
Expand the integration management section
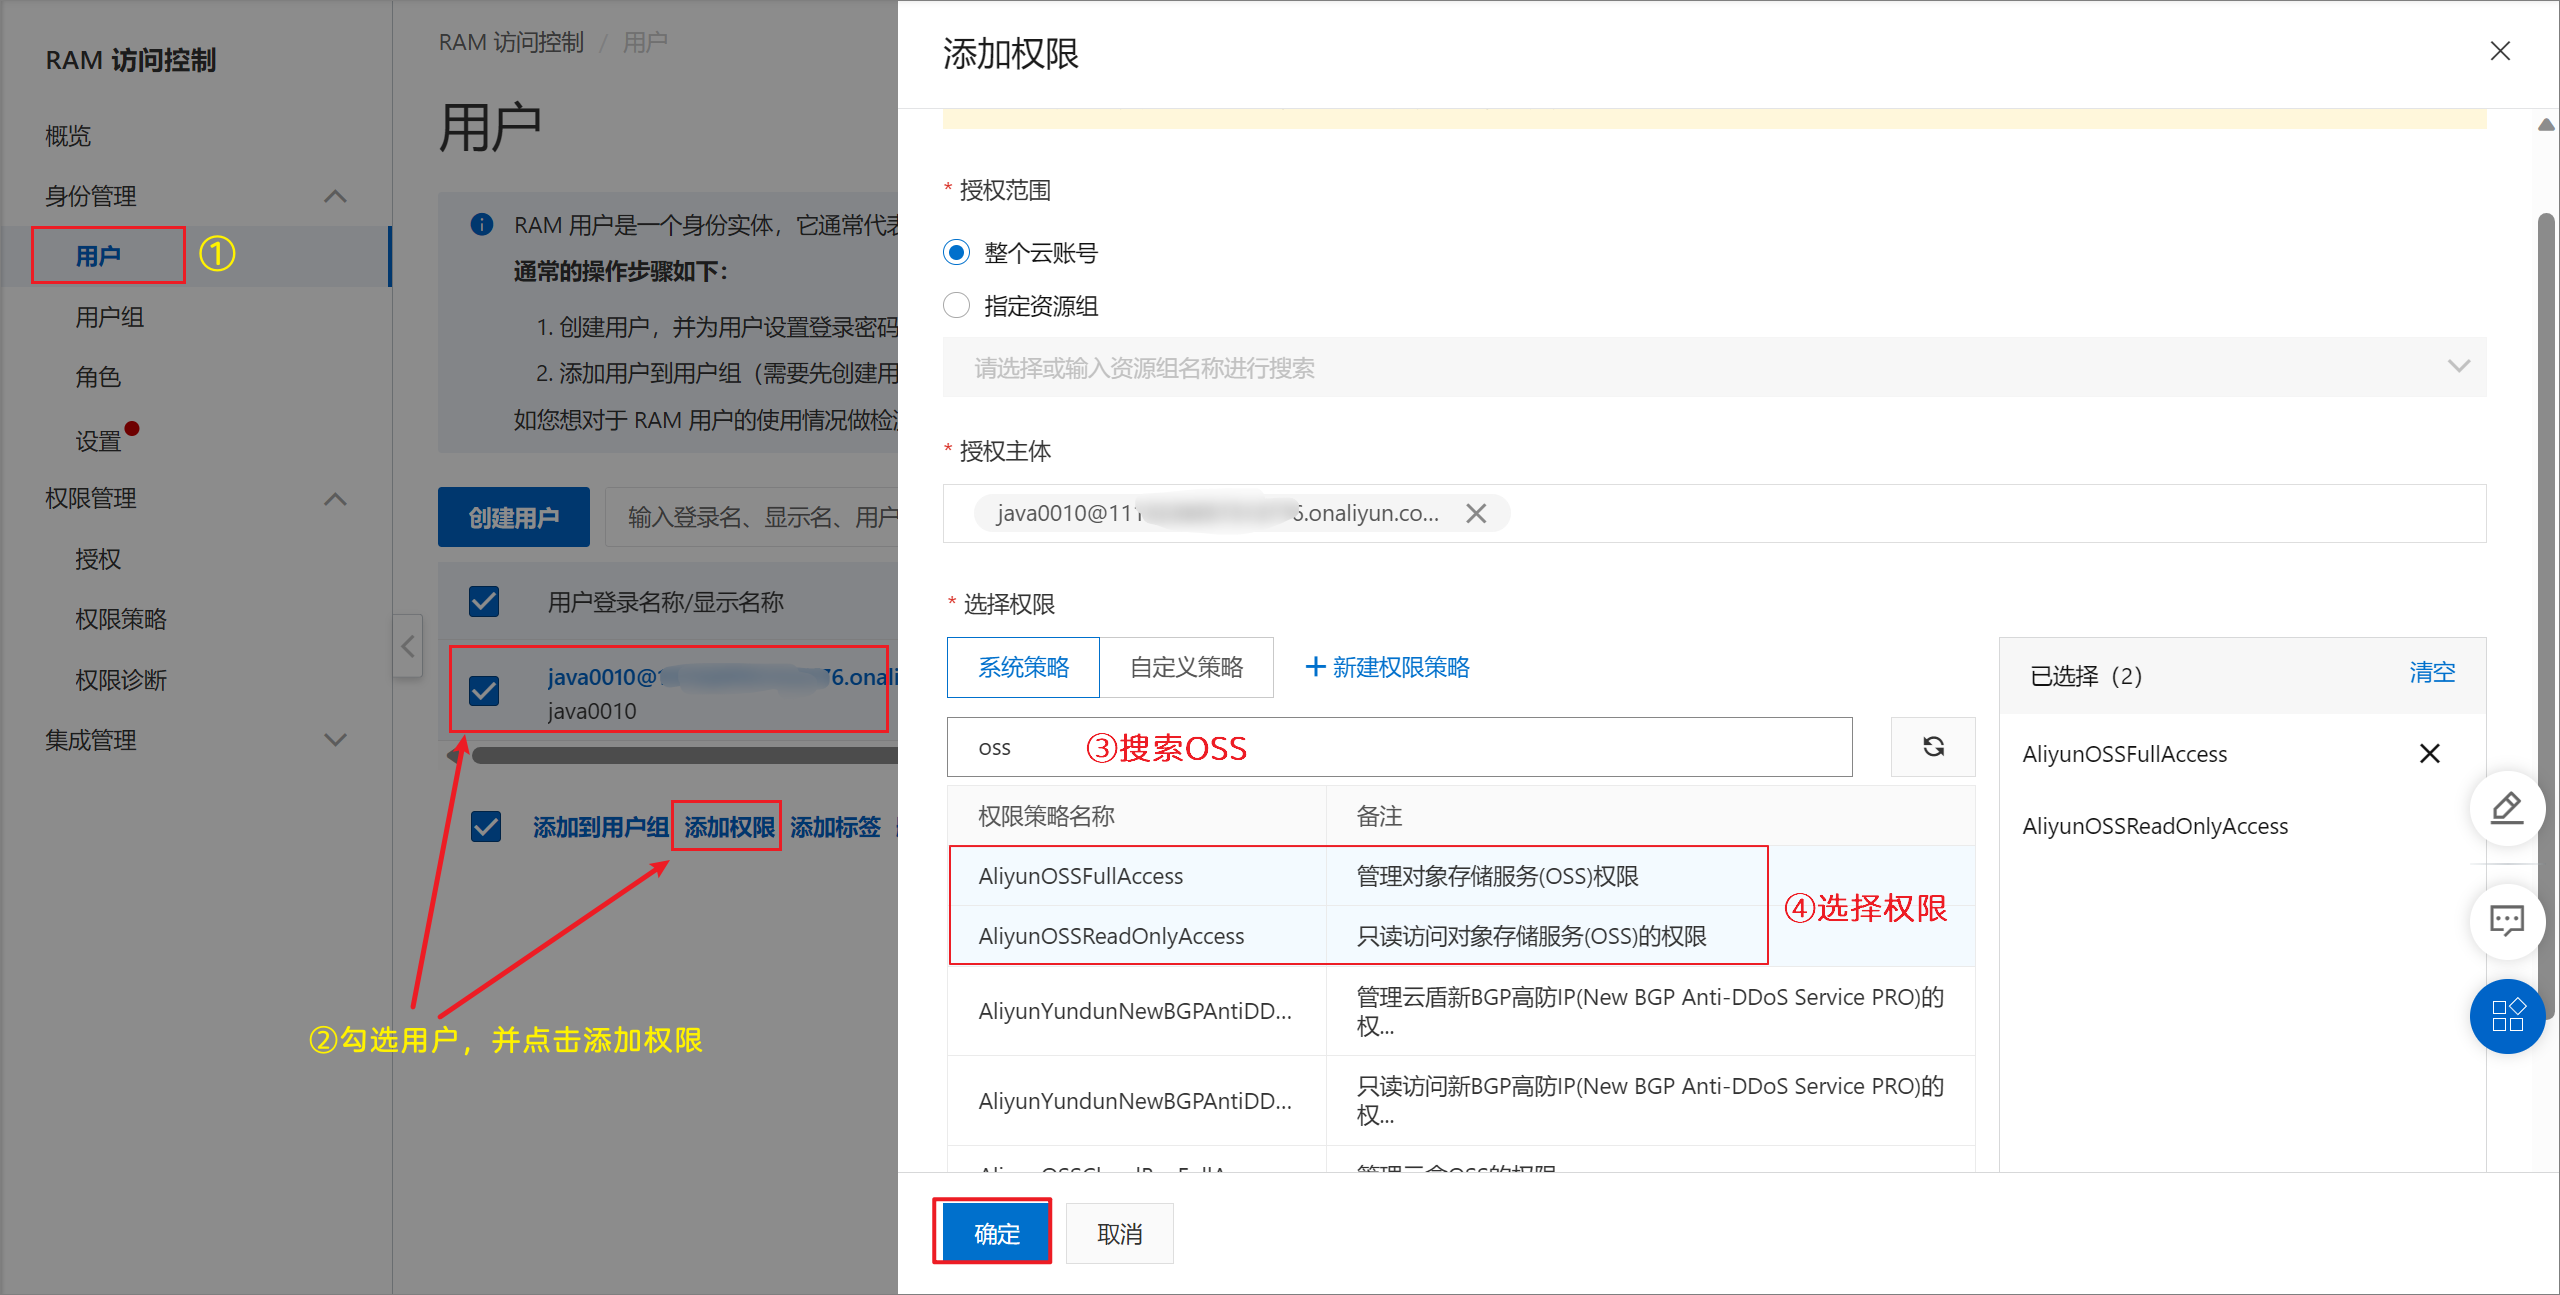[335, 740]
